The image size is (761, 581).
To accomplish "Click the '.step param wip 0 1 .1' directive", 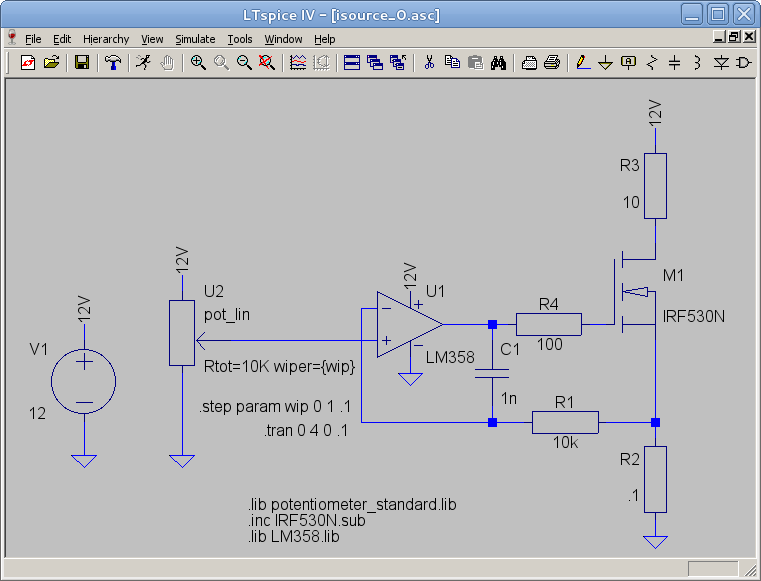I will click(x=275, y=407).
